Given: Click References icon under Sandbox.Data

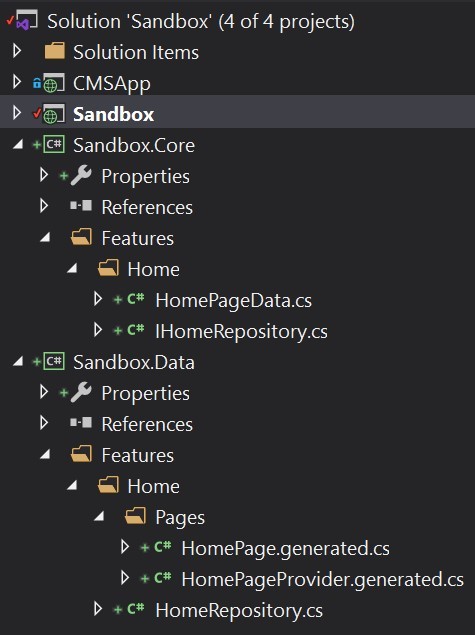Looking at the screenshot, I should pyautogui.click(x=81, y=423).
